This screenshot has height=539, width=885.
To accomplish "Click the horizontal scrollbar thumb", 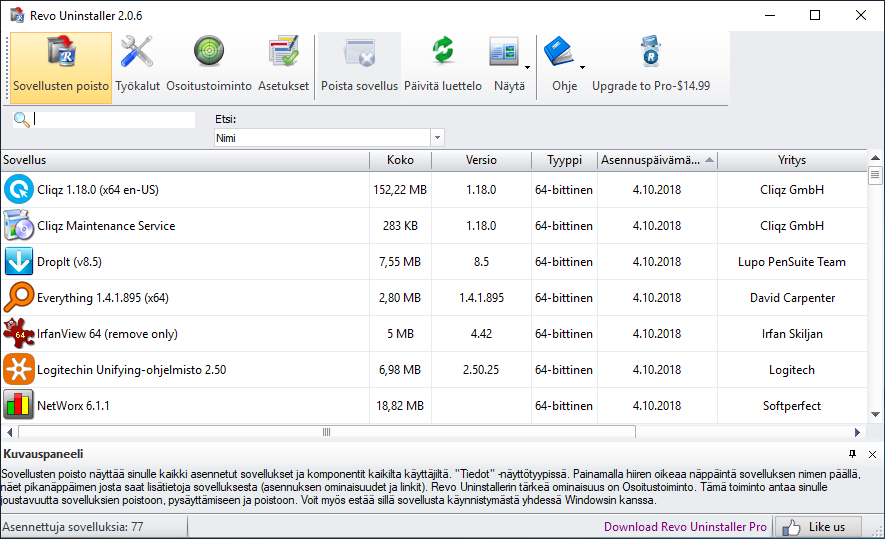I will (x=325, y=432).
